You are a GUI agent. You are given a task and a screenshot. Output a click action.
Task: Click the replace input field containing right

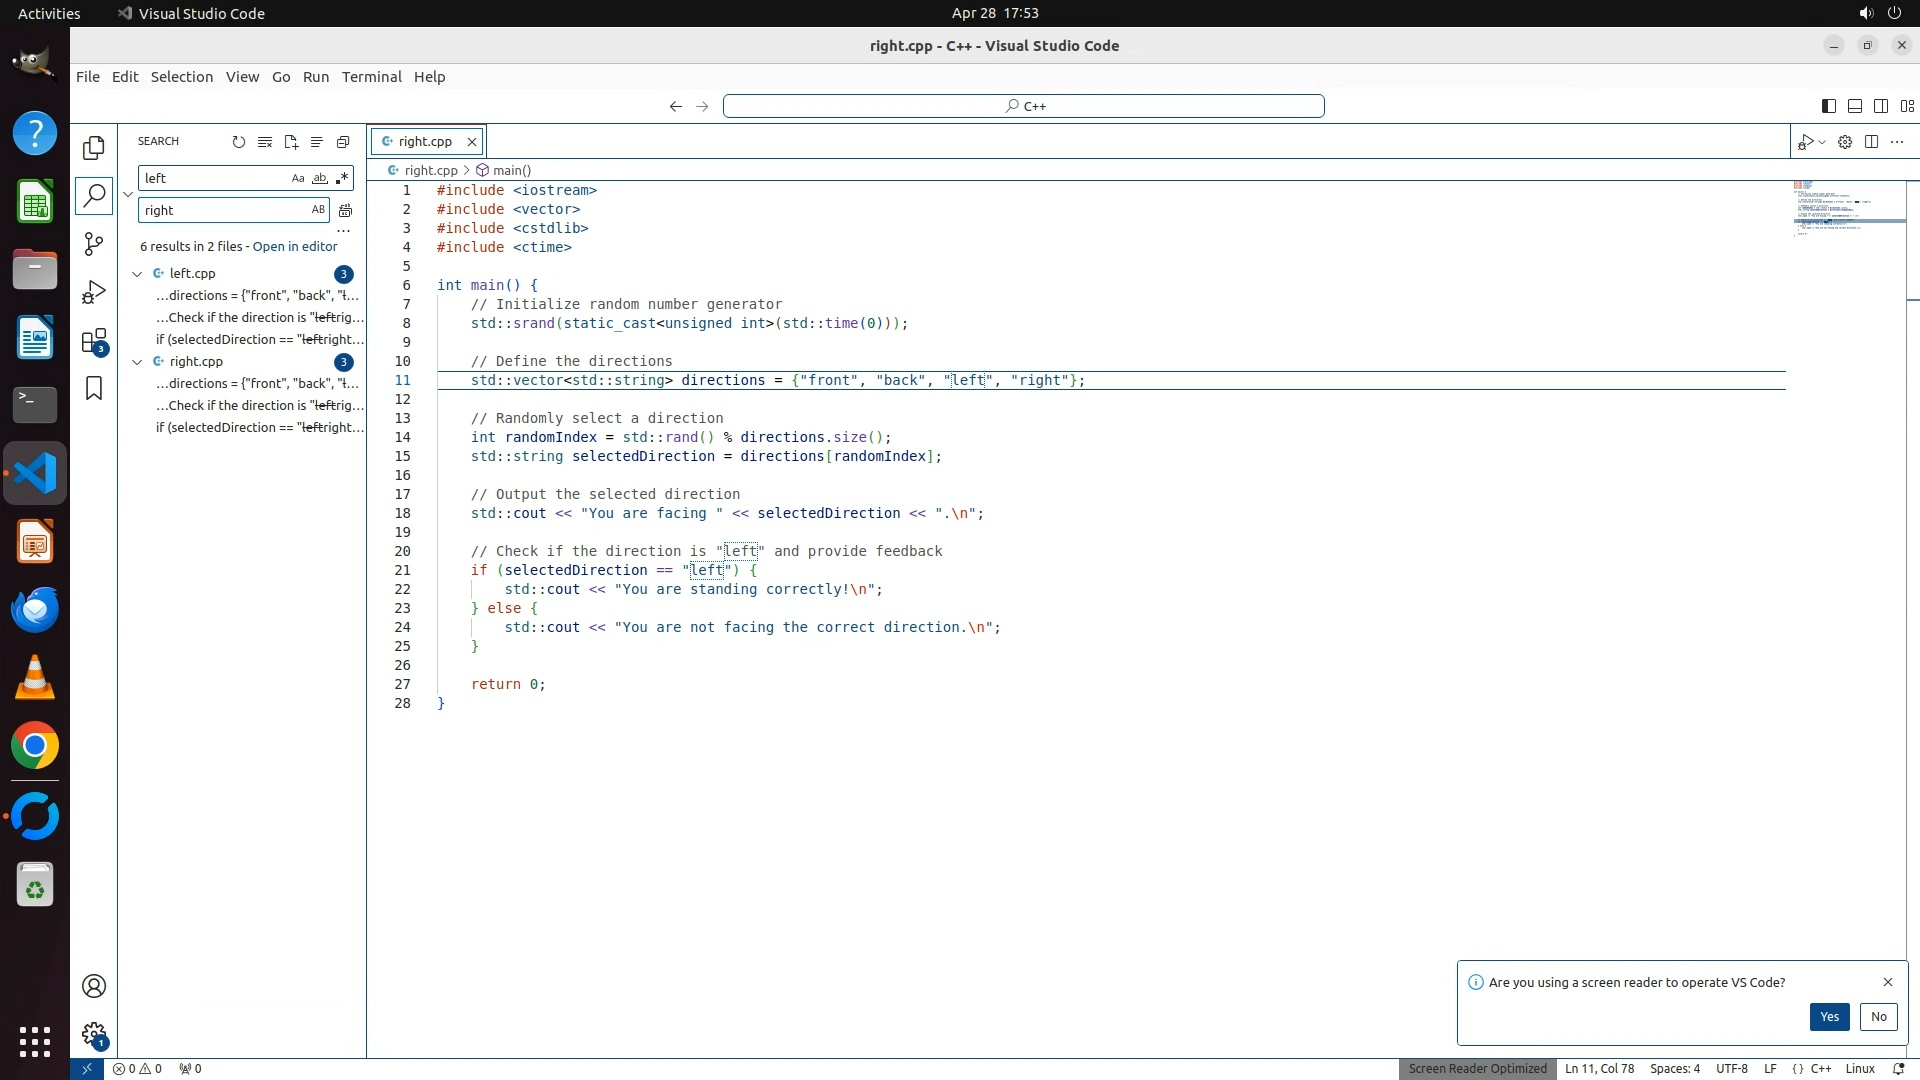click(222, 210)
